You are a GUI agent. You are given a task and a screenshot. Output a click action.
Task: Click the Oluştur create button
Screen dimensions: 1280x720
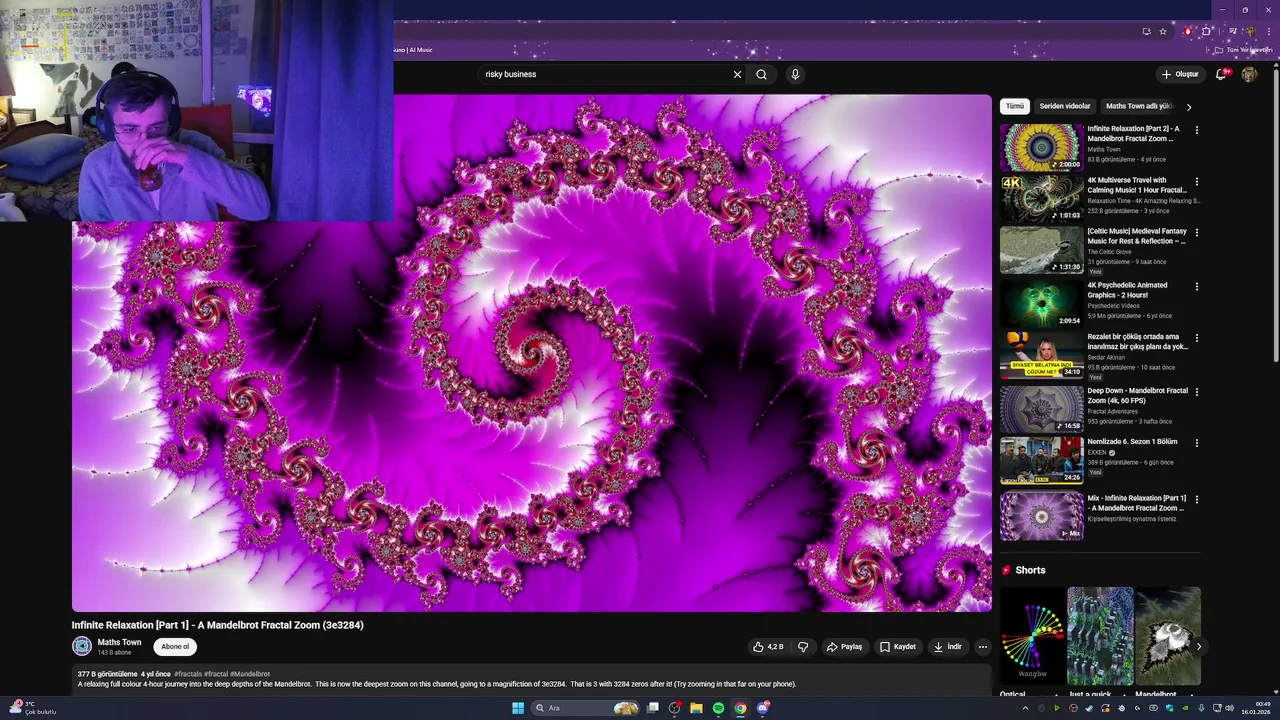(1179, 74)
